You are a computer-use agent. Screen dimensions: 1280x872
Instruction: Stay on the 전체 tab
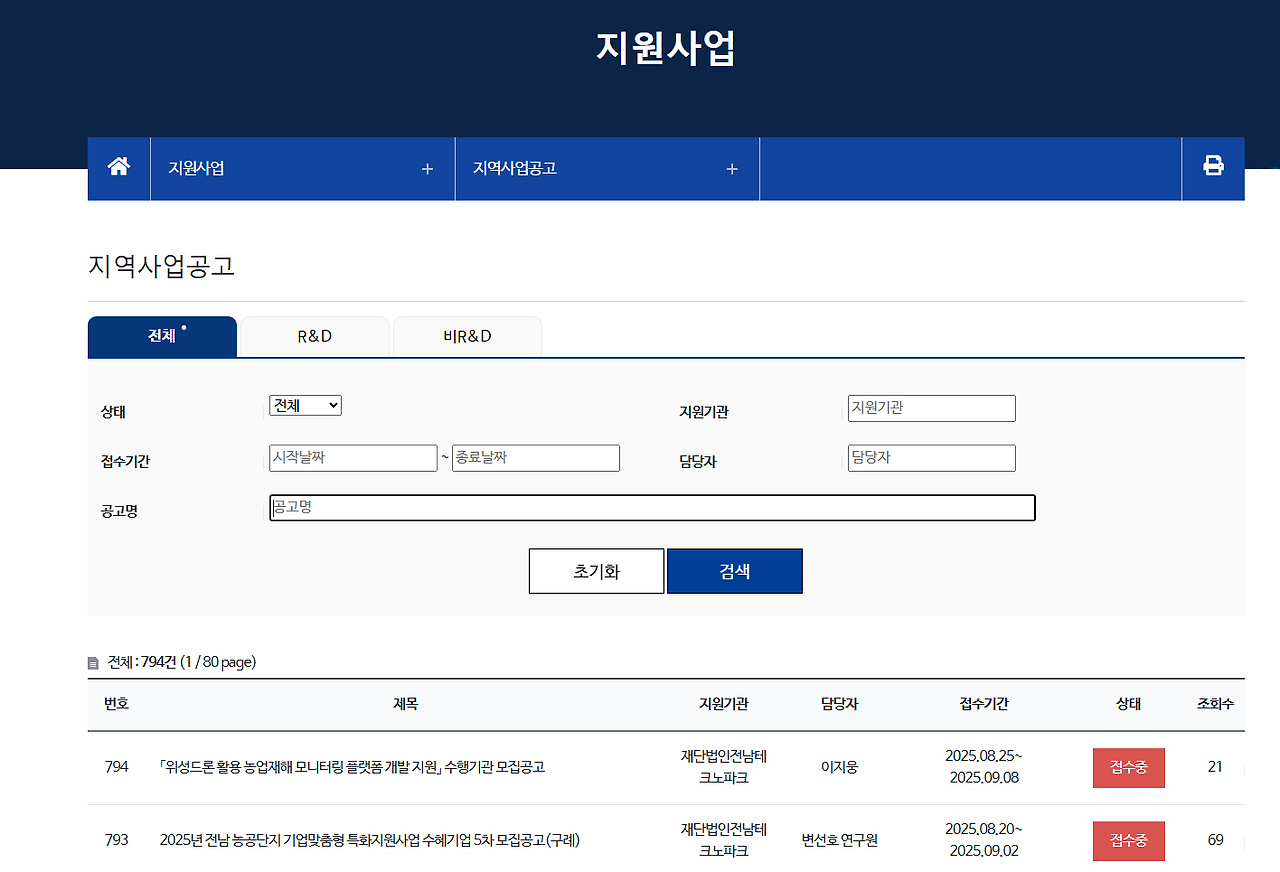click(161, 337)
